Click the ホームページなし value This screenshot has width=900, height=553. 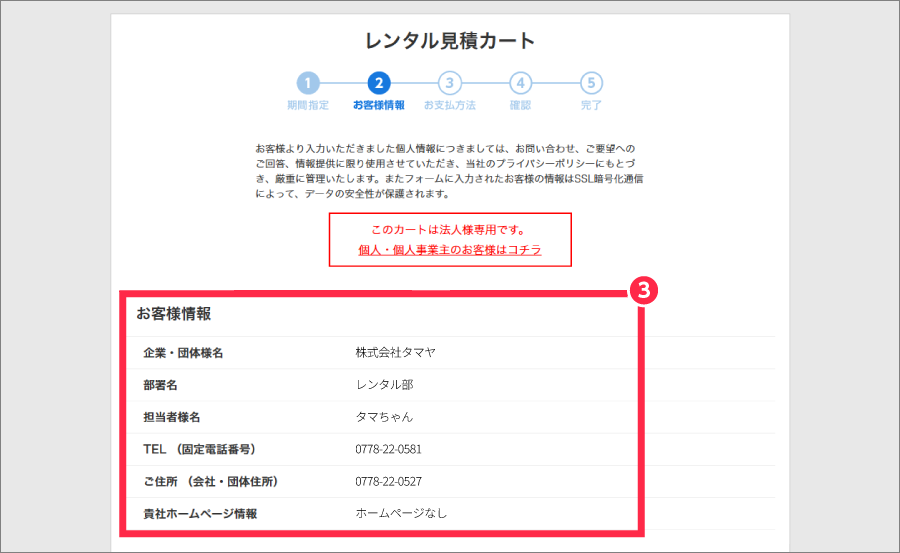[x=401, y=513]
